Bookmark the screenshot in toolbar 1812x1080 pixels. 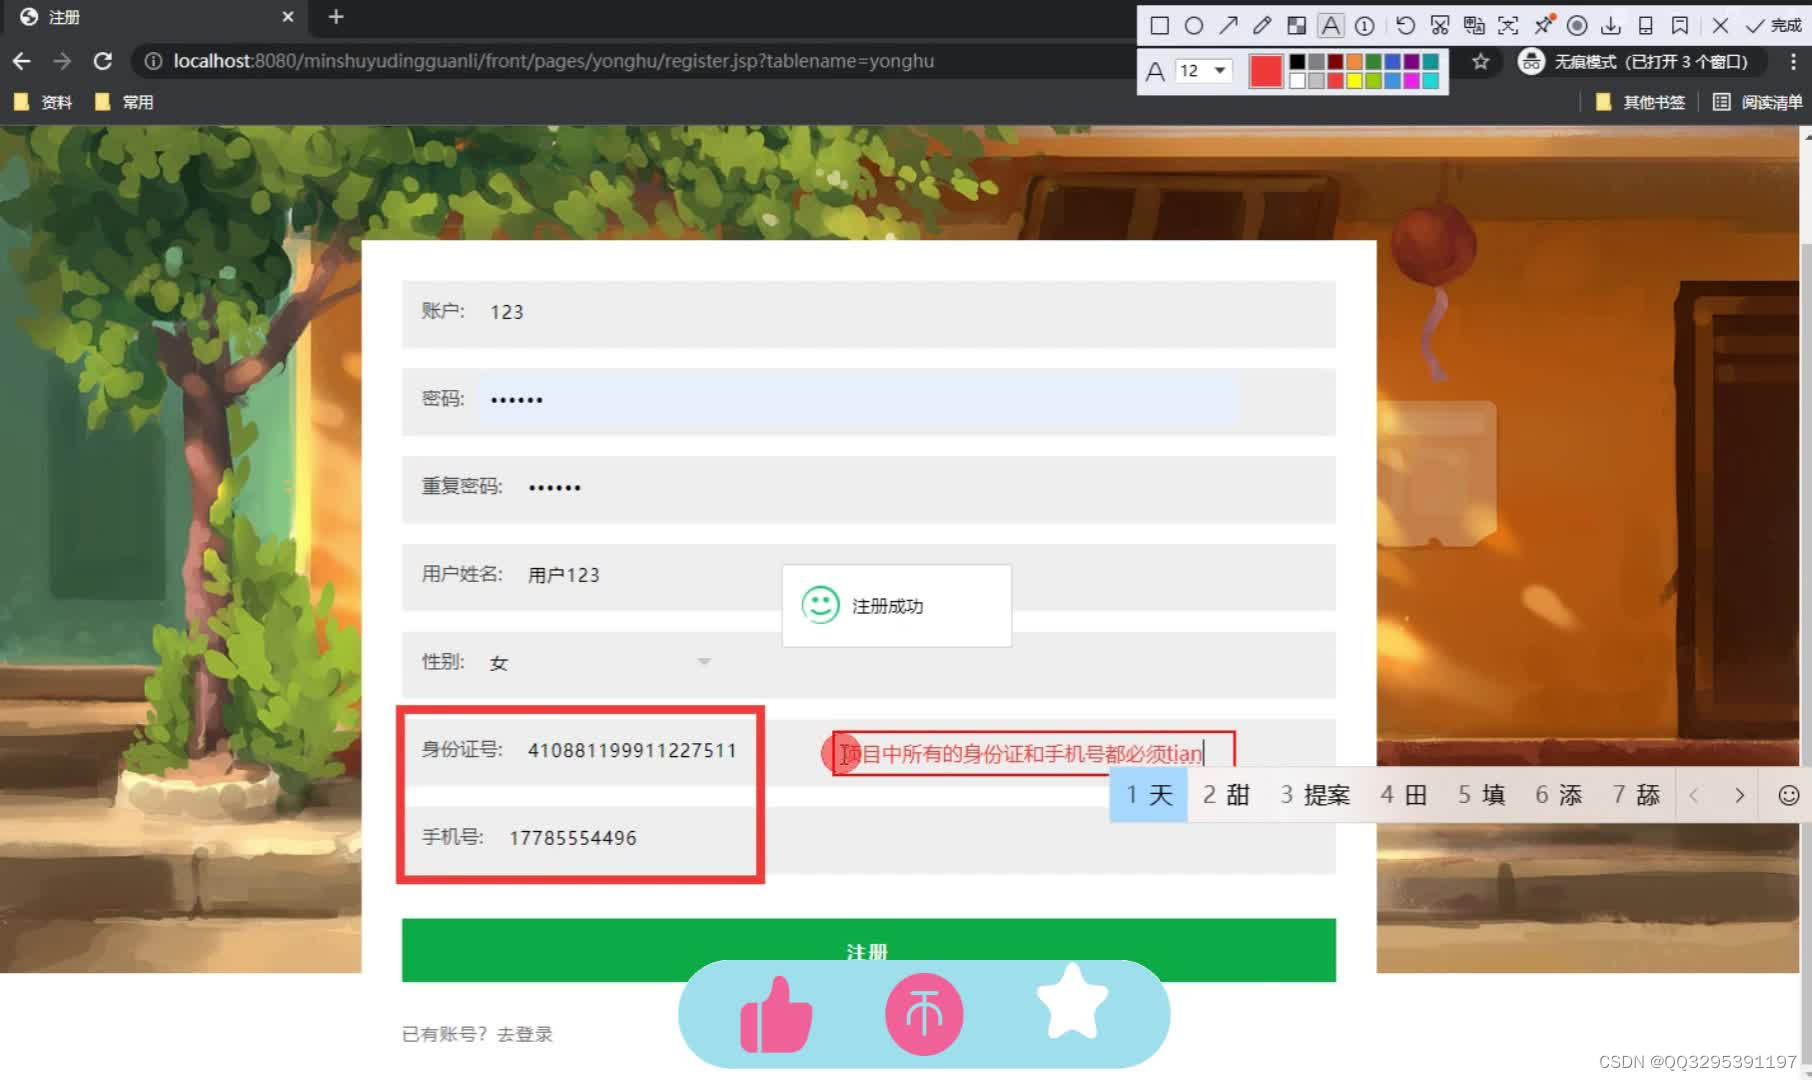point(1680,25)
